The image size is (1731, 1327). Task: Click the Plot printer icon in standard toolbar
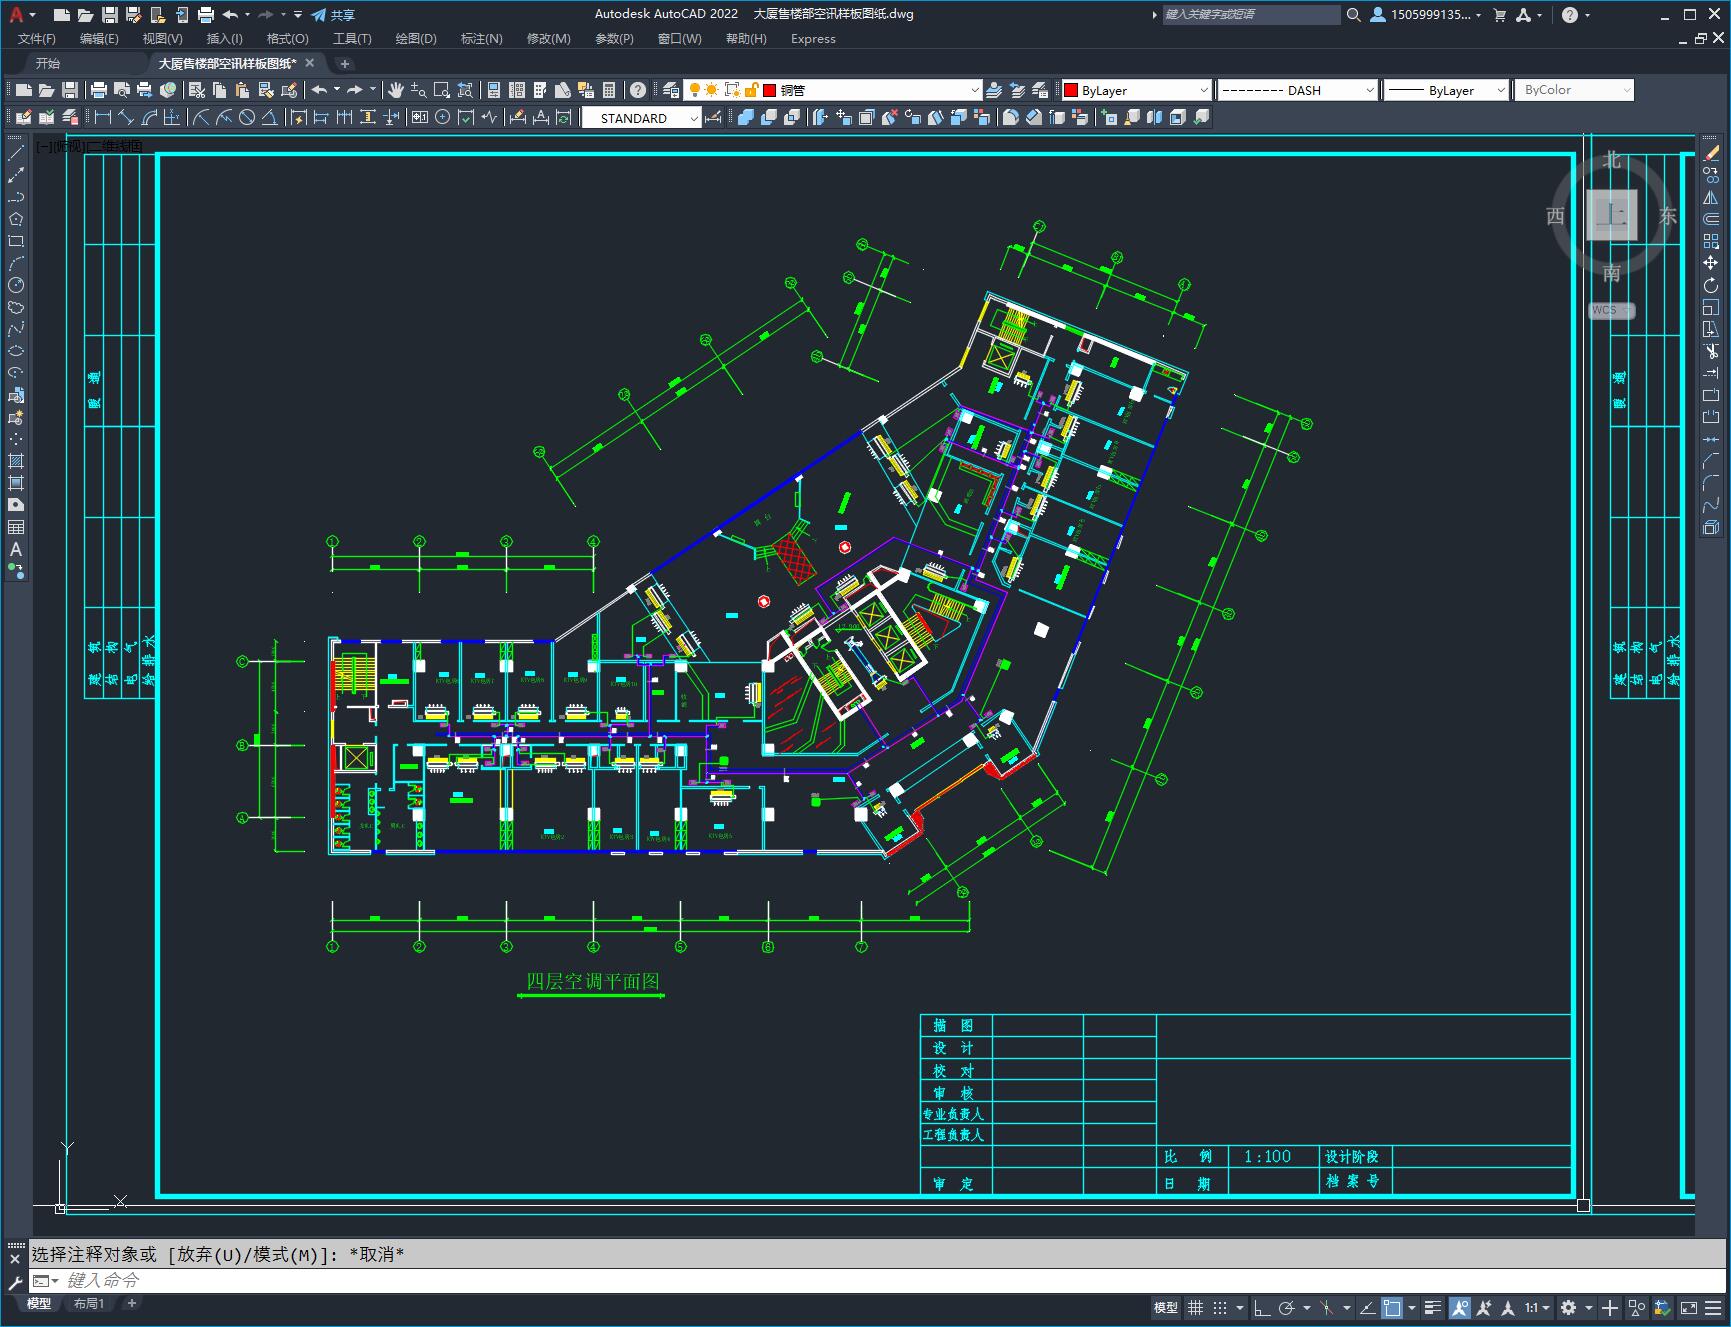tap(99, 90)
